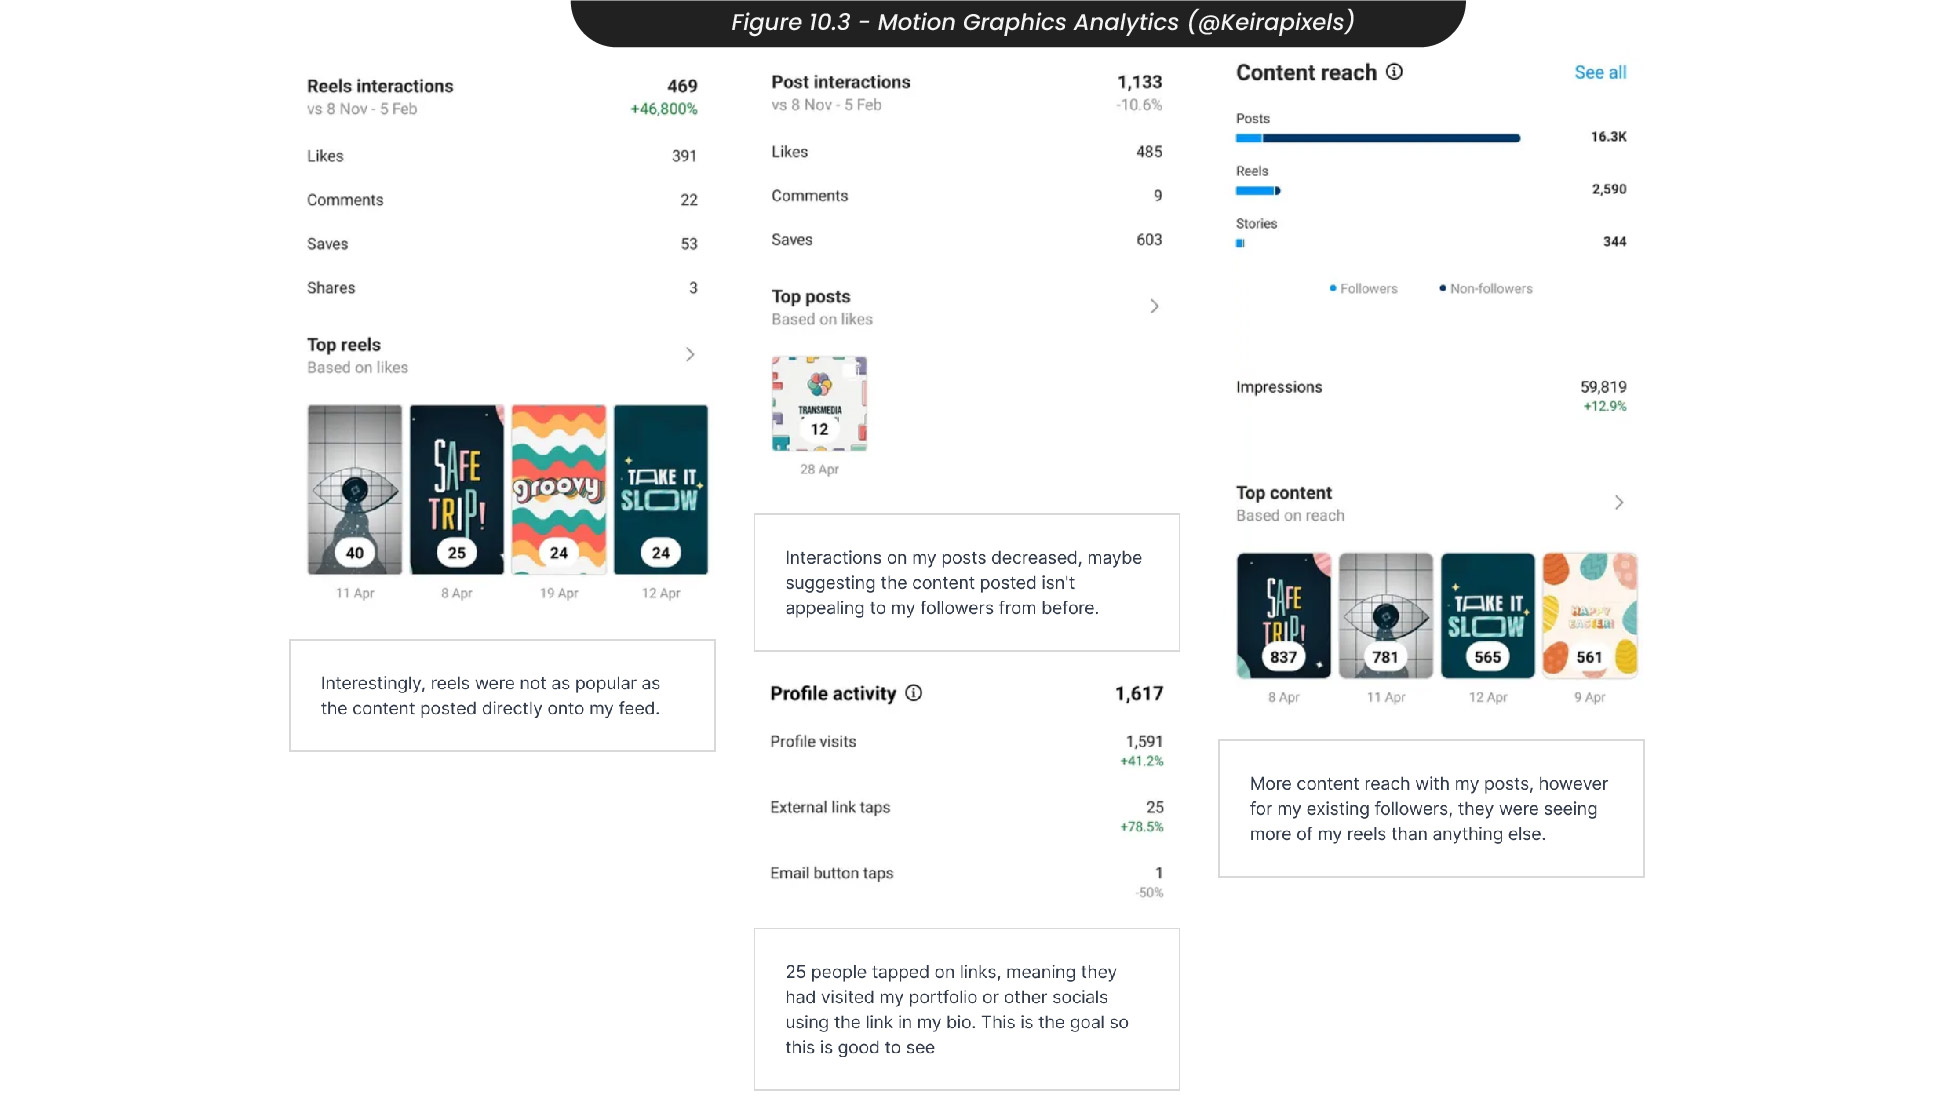The image size is (1934, 1108).
Task: Click the Content reach info icon
Action: pos(1394,72)
